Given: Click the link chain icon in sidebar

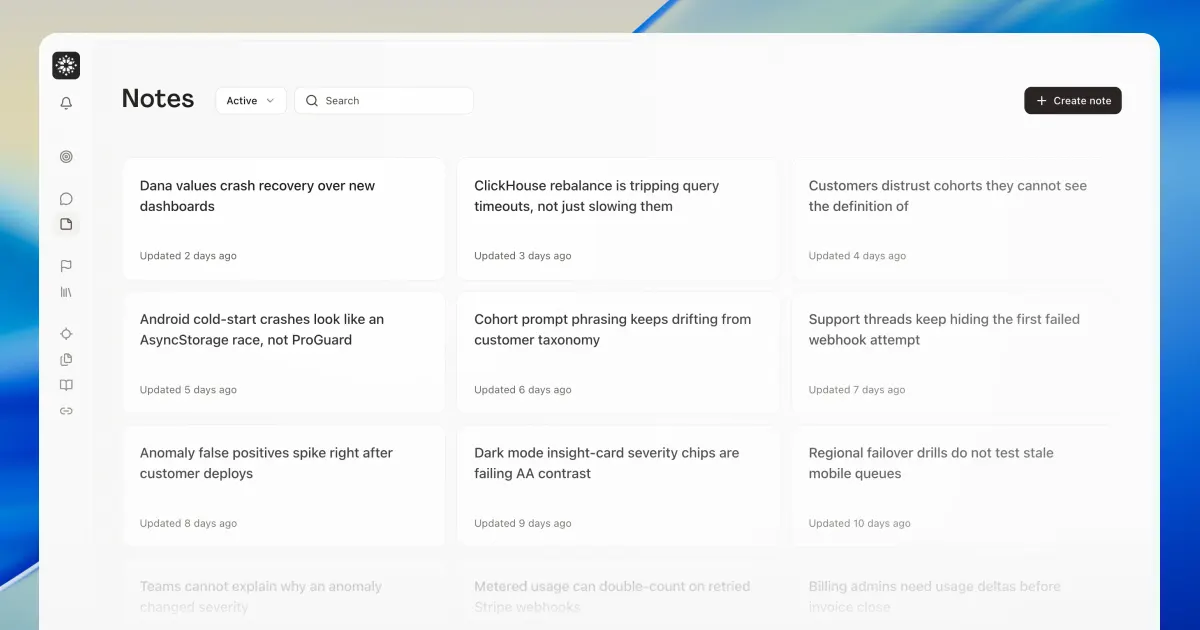Looking at the screenshot, I should [66, 411].
